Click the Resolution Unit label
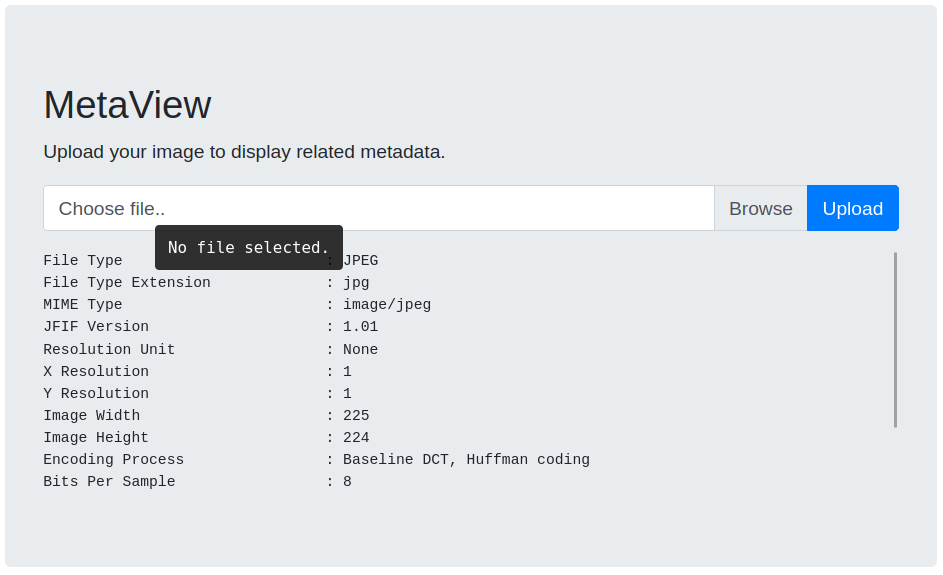This screenshot has height=575, width=943. [109, 350]
